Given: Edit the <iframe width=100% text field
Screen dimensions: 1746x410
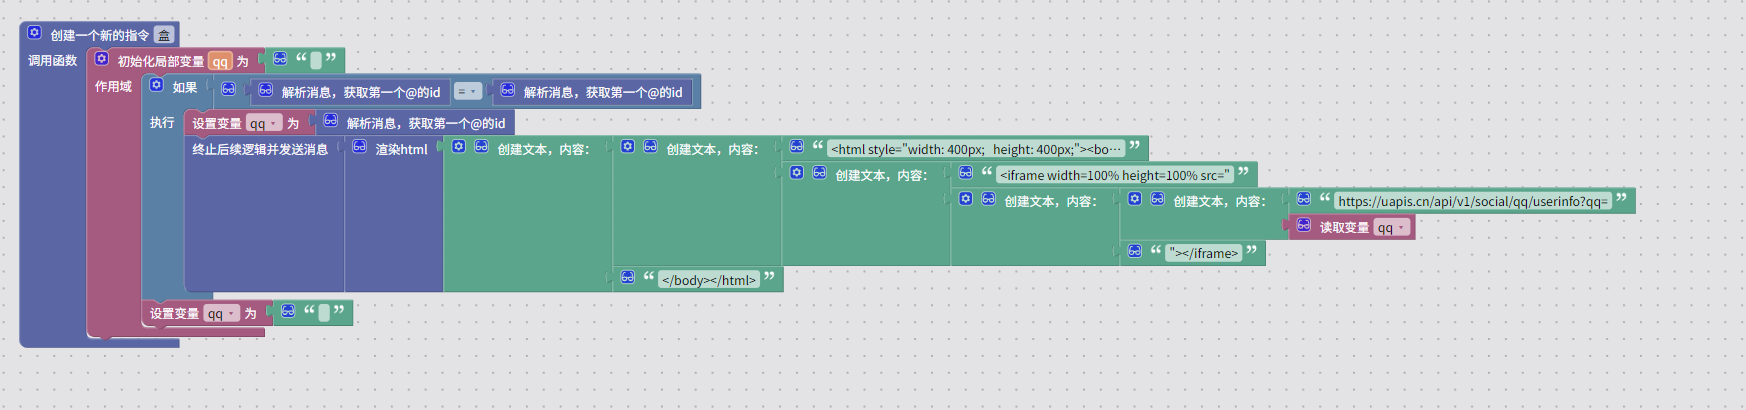Looking at the screenshot, I should click(x=1114, y=175).
